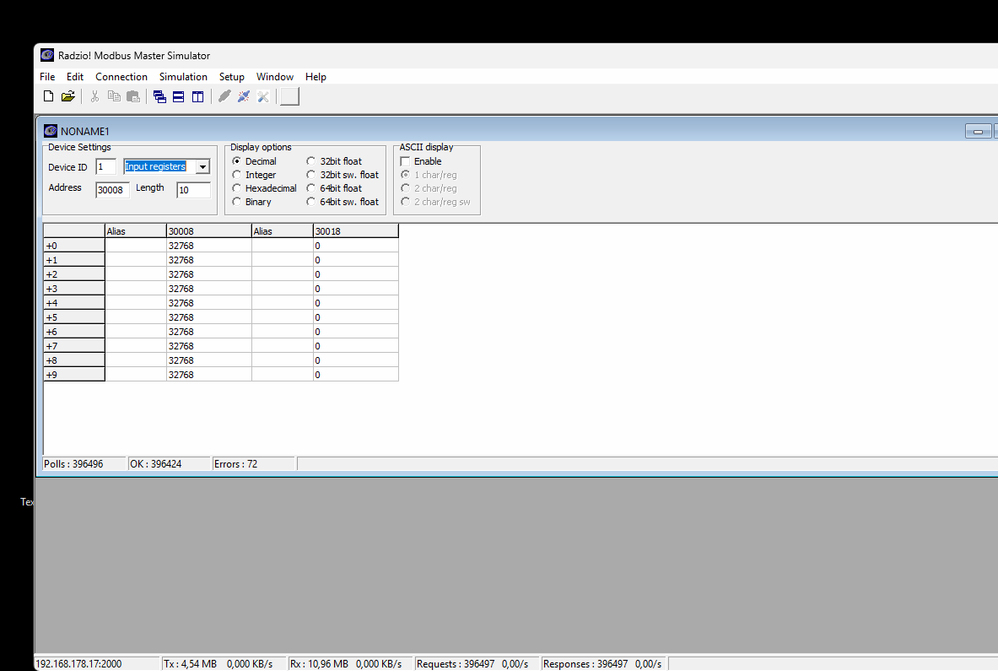Image resolution: width=998 pixels, height=671 pixels.
Task: Click the Radzio! application title icon
Action: 47,55
